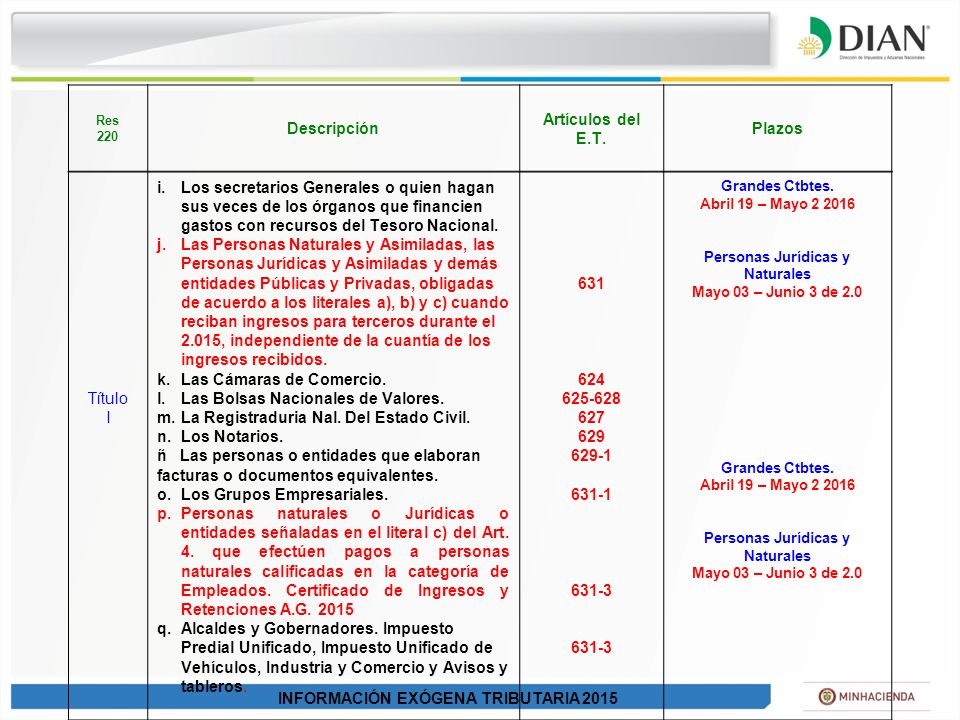Viewport: 960px width, 720px height.
Task: Select item i. about secretarios Generales
Action: tap(328, 206)
